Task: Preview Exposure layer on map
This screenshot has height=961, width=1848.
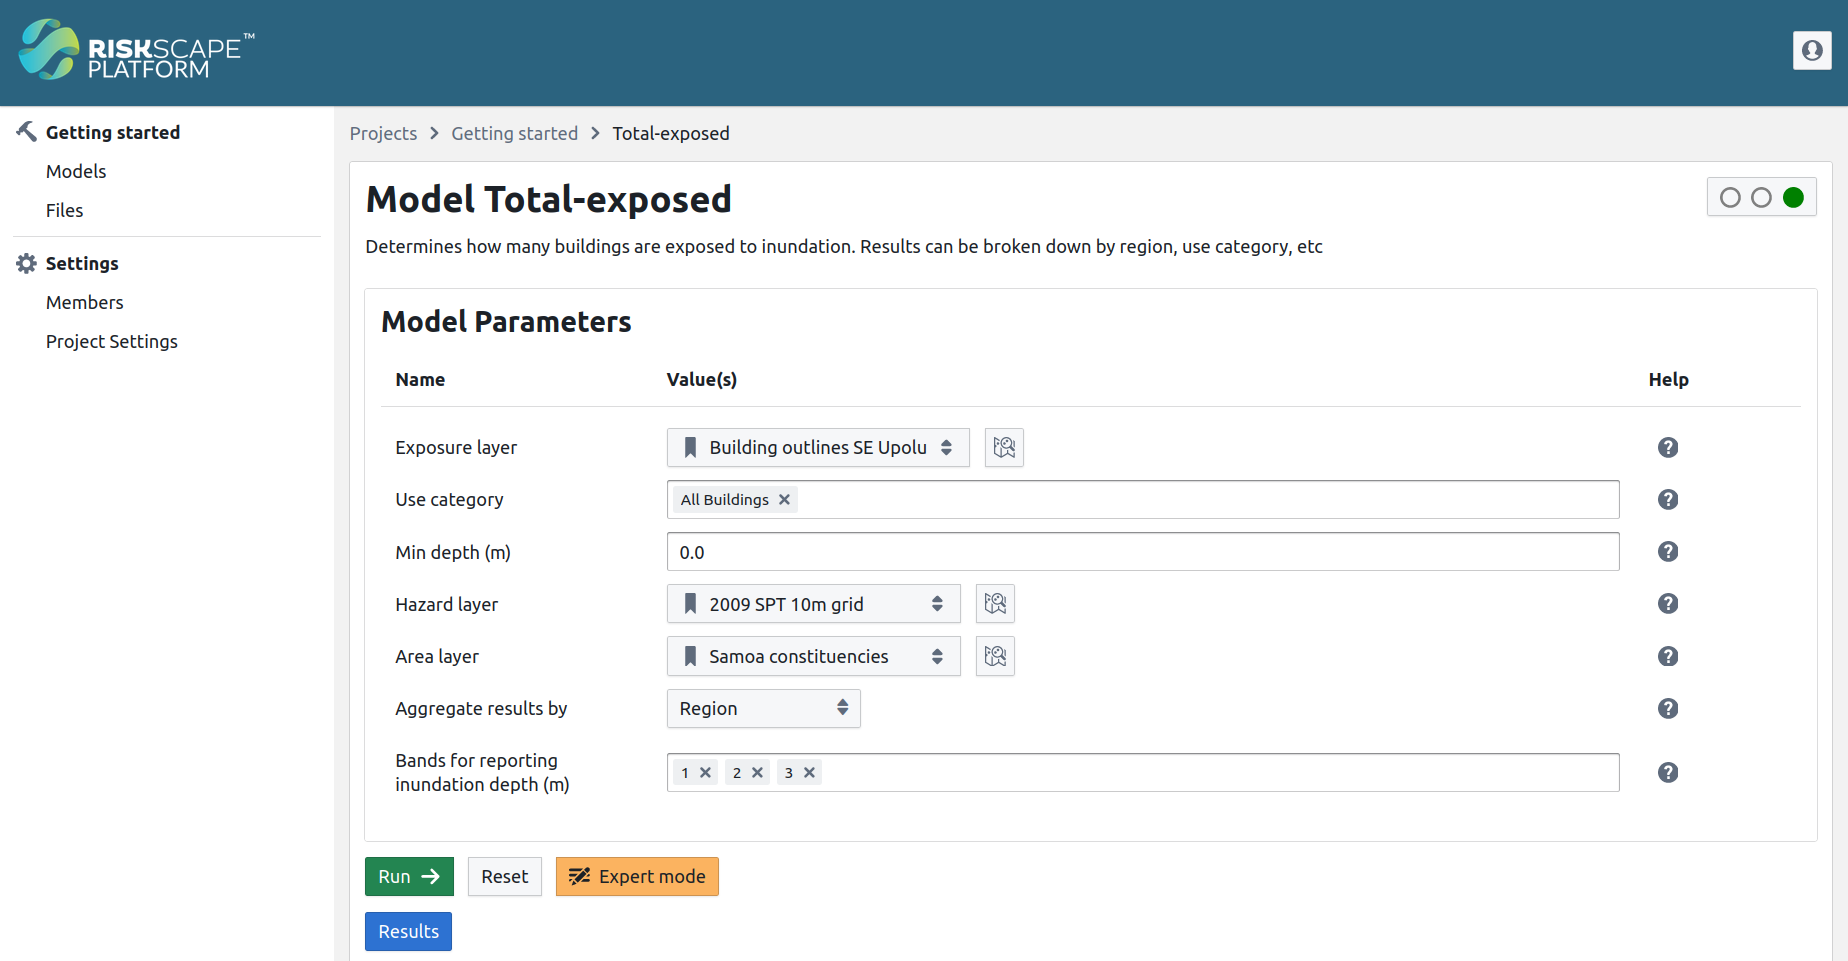Action: (x=1004, y=447)
